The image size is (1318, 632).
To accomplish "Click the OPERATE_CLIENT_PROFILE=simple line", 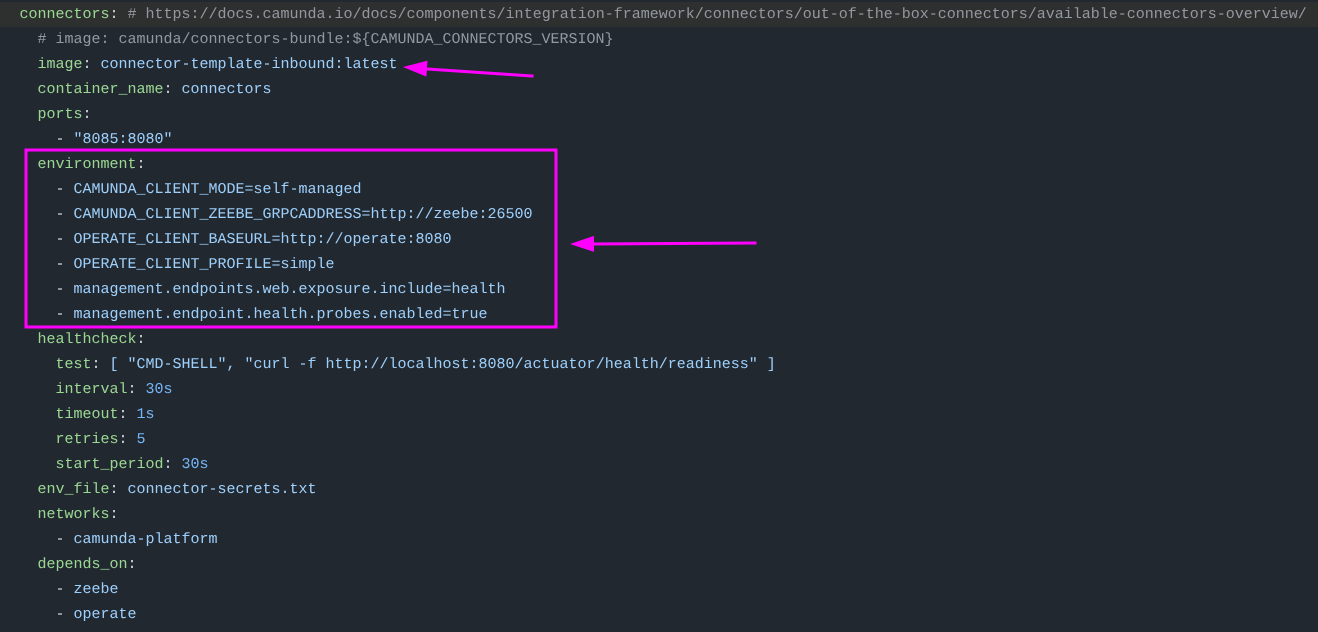I will tap(204, 264).
